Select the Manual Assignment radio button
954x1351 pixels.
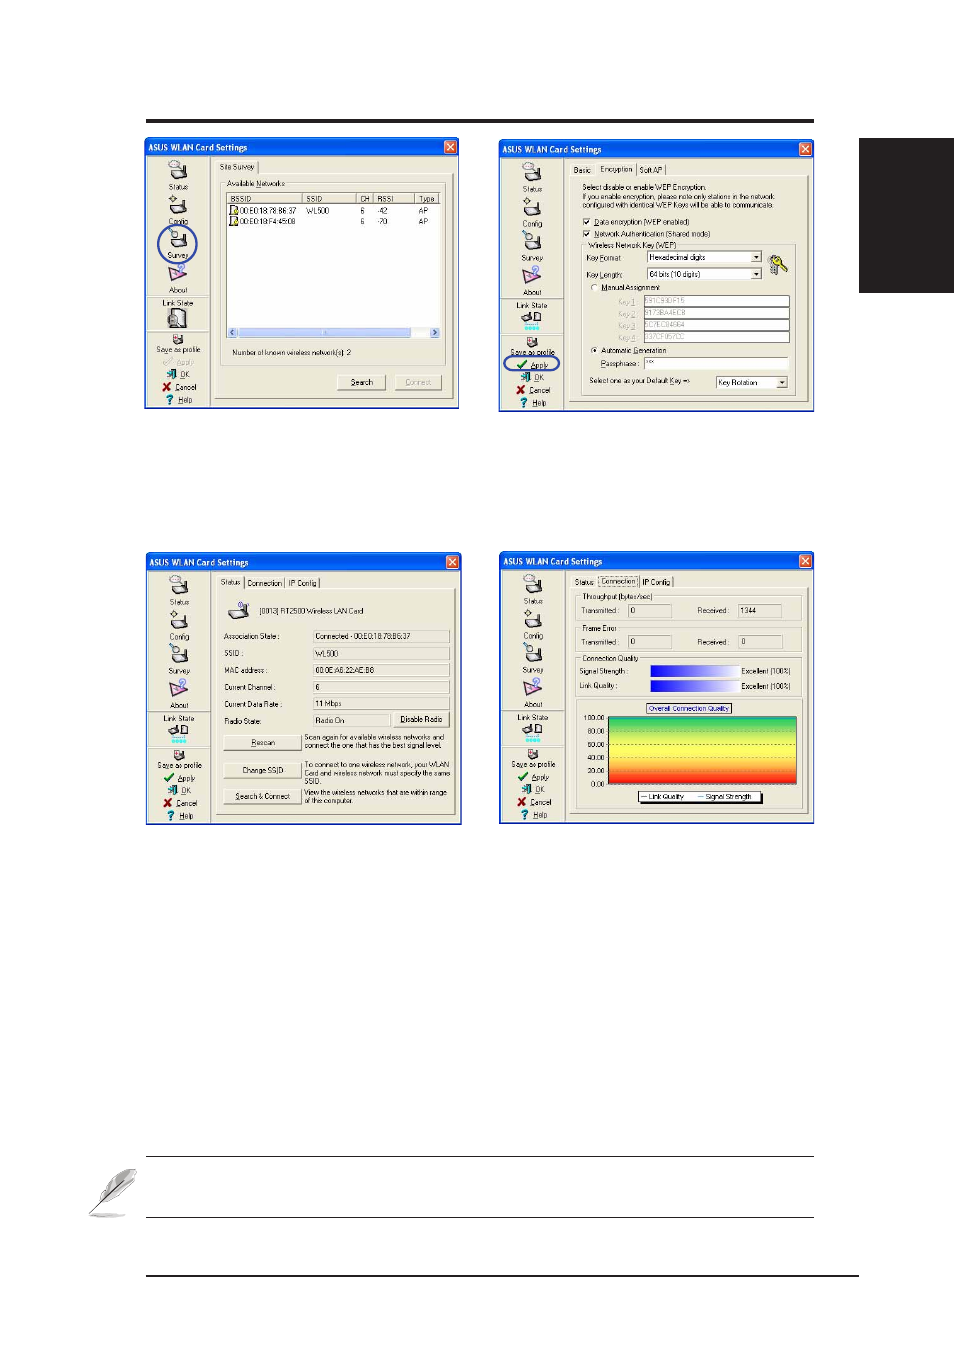coord(594,287)
